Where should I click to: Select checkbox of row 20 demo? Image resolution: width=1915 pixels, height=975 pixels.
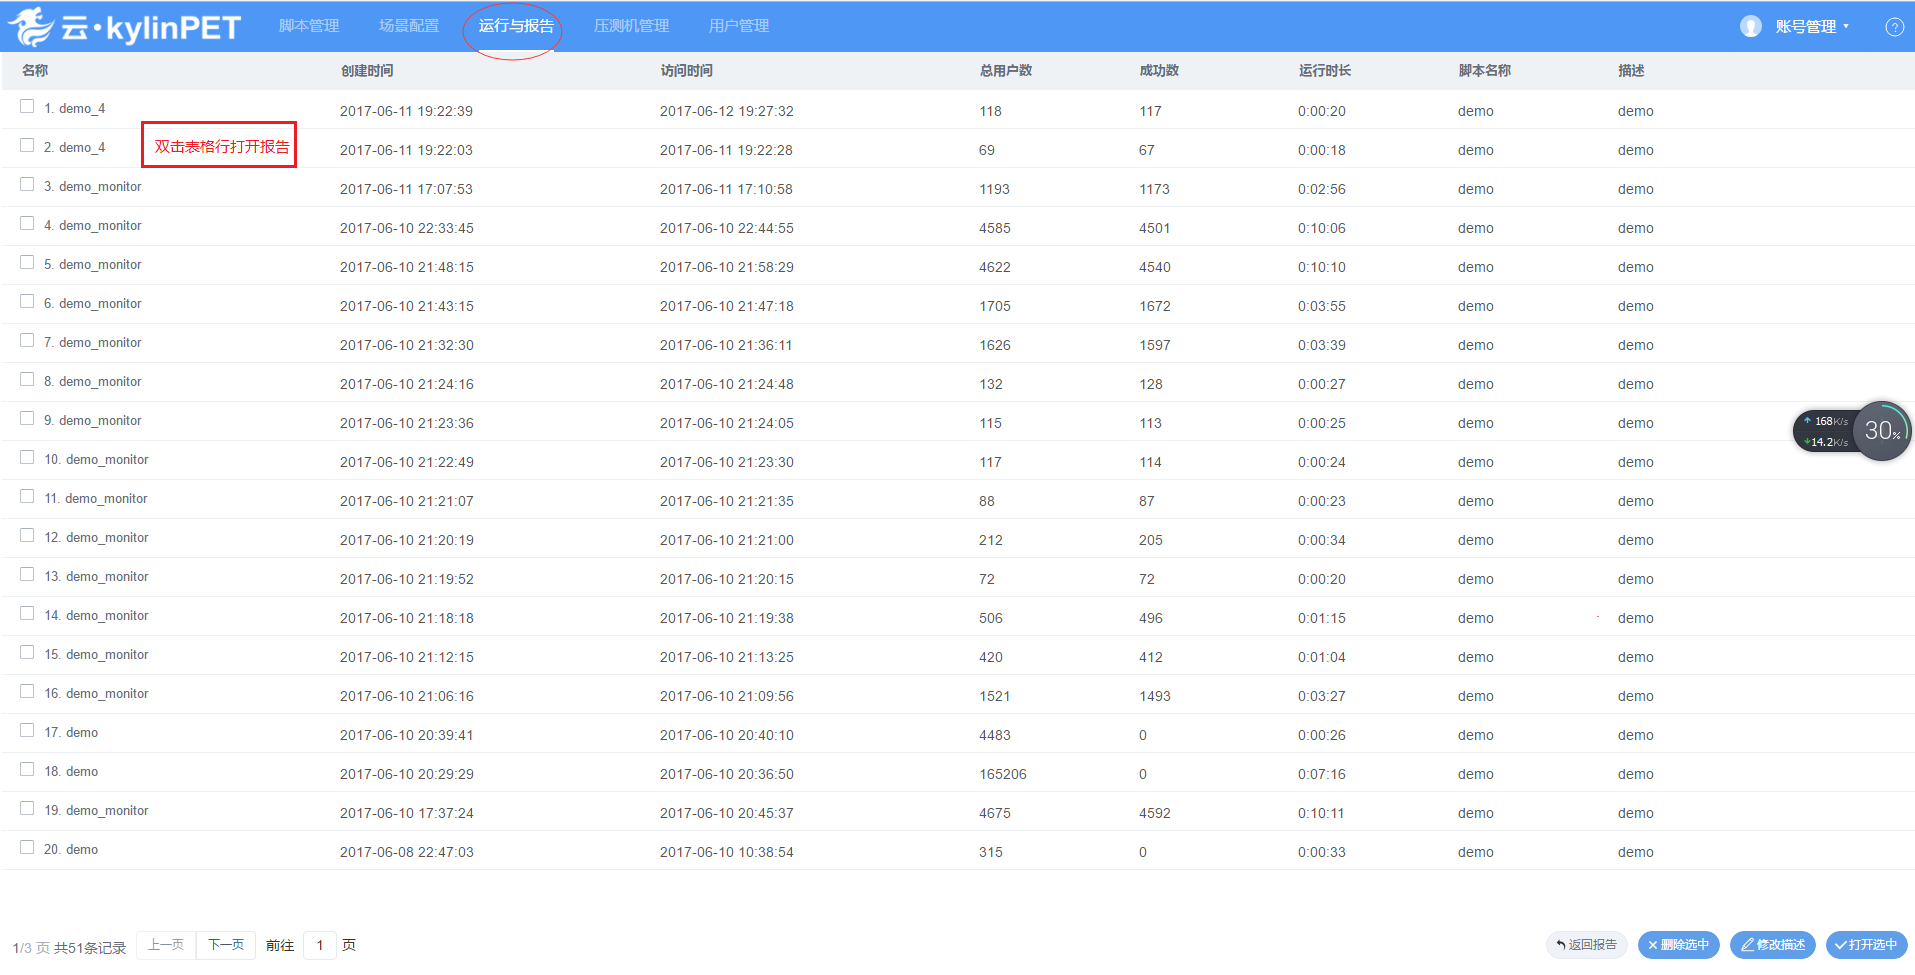pos(27,848)
